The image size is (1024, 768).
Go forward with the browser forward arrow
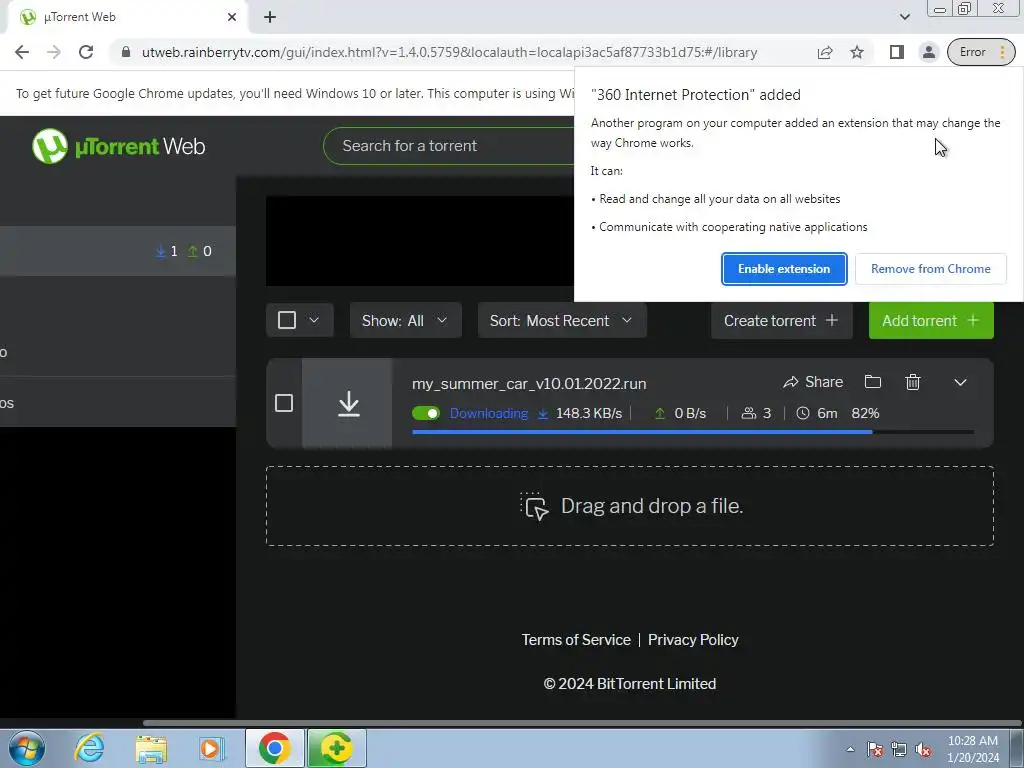pos(54,52)
